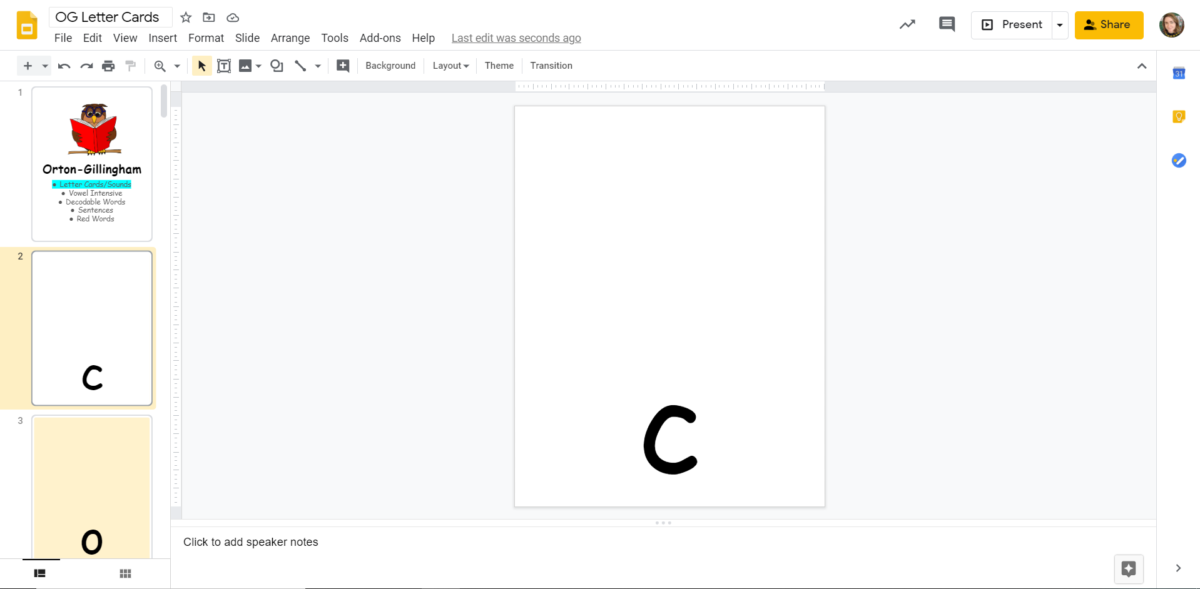Click the Add comment toolbar icon
The width and height of the screenshot is (1200, 589).
pos(343,66)
